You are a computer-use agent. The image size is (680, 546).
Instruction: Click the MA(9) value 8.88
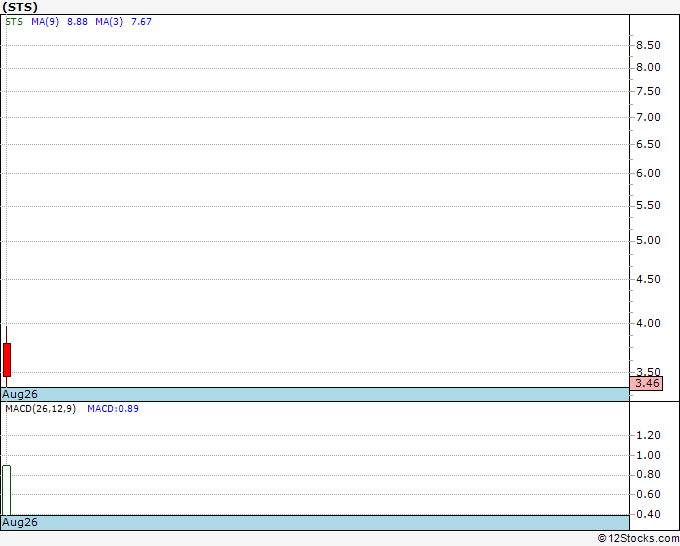pyautogui.click(x=77, y=22)
